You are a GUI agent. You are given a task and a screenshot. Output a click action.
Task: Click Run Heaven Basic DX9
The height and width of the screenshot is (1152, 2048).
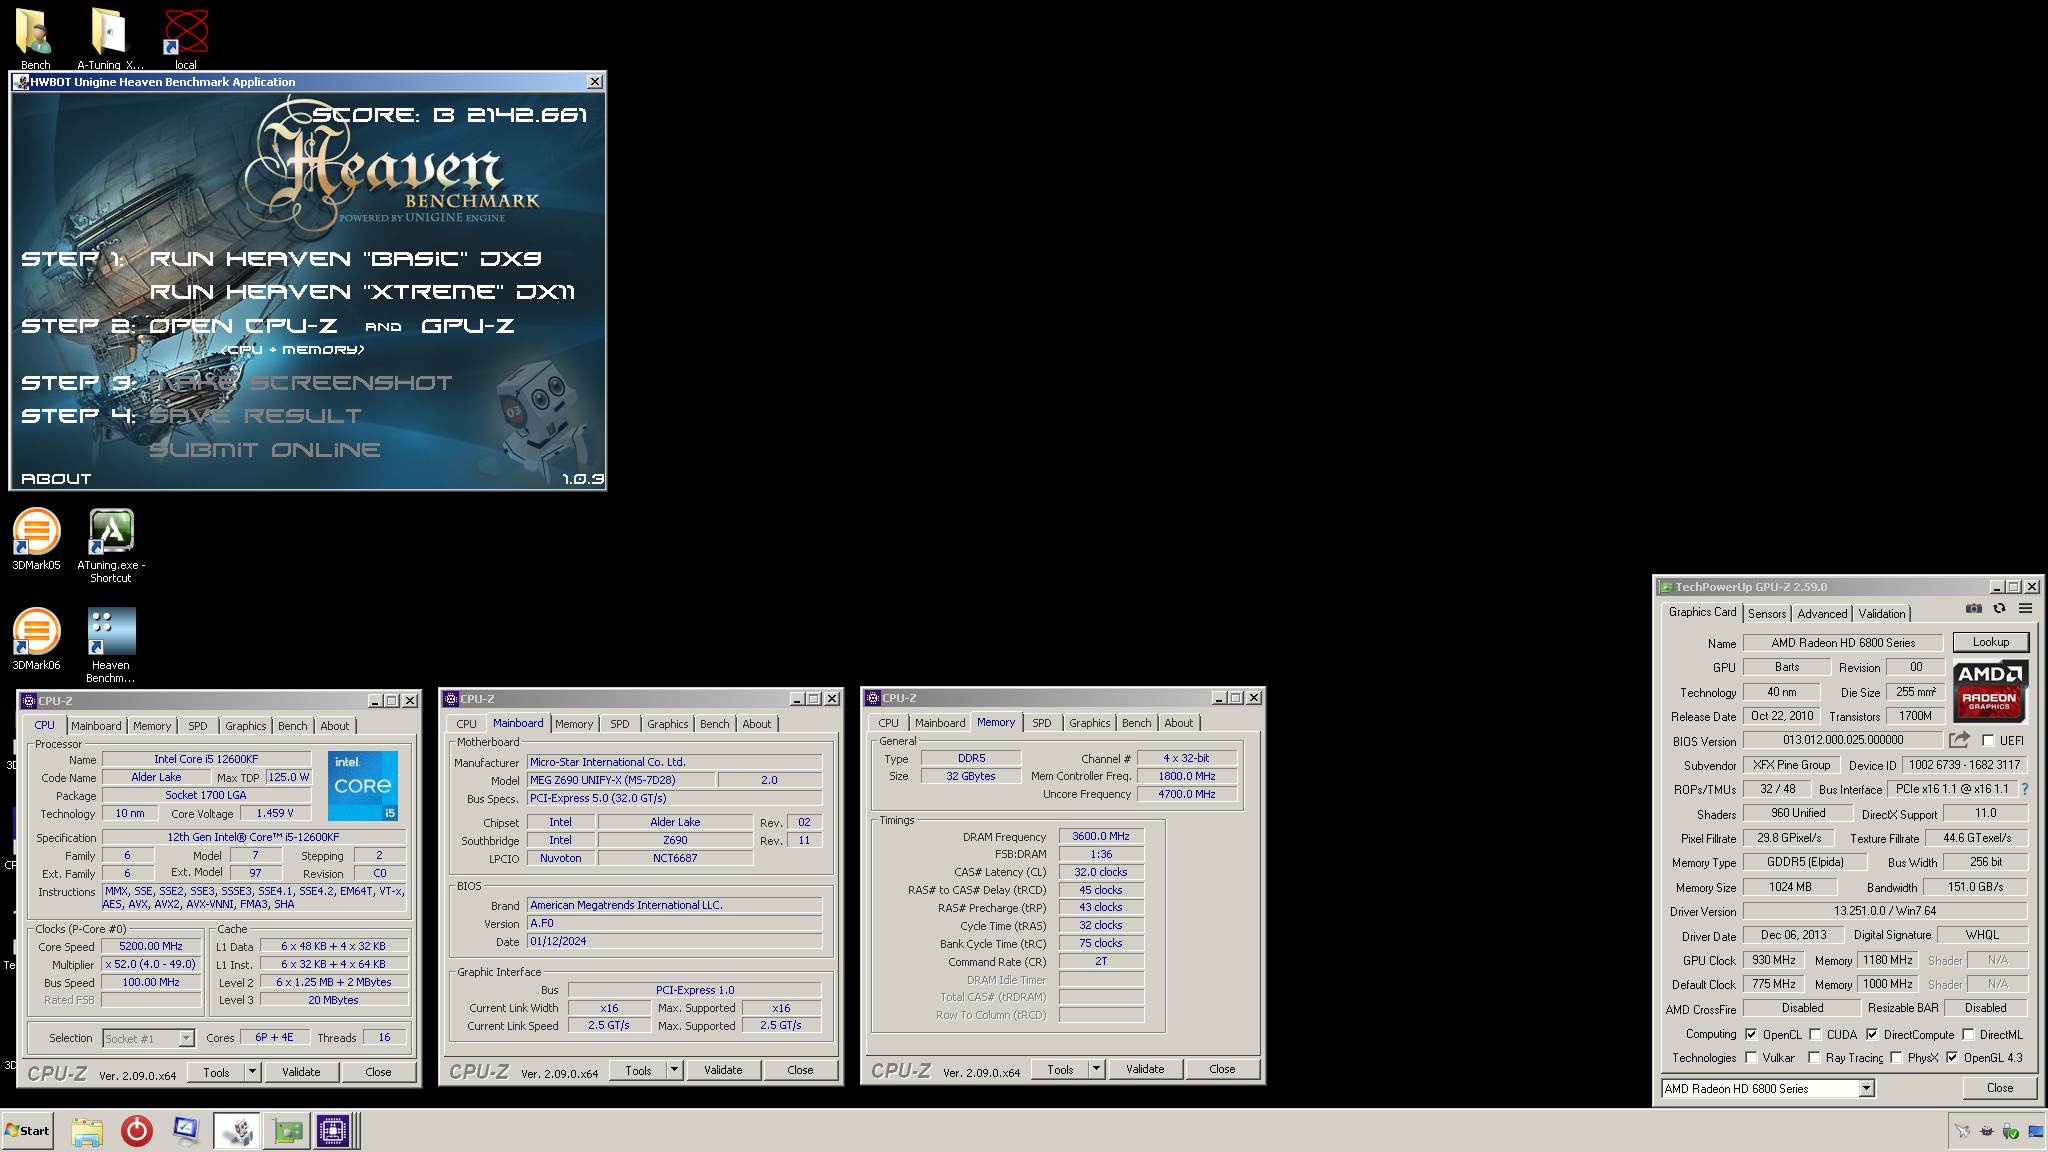coord(345,259)
